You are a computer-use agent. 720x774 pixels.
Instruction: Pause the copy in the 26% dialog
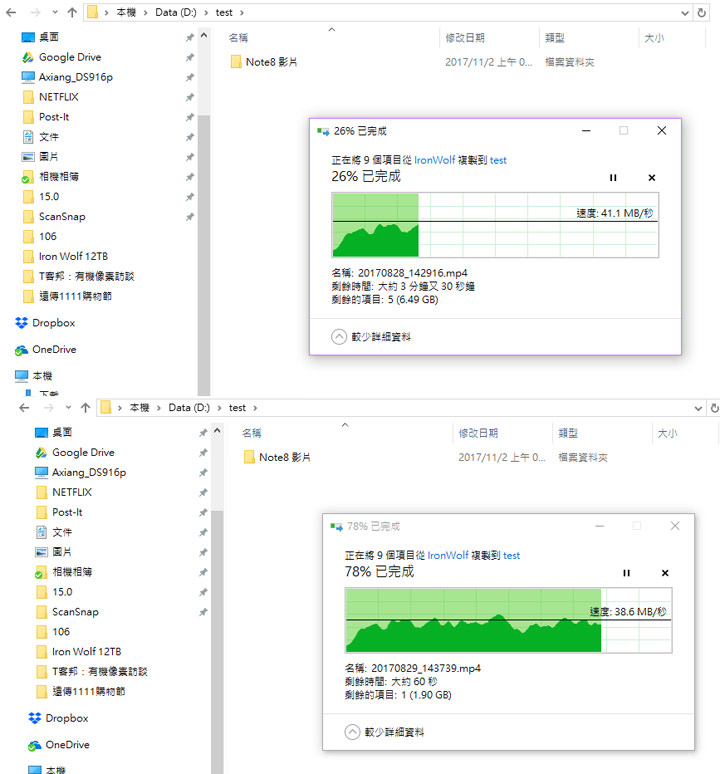(613, 178)
